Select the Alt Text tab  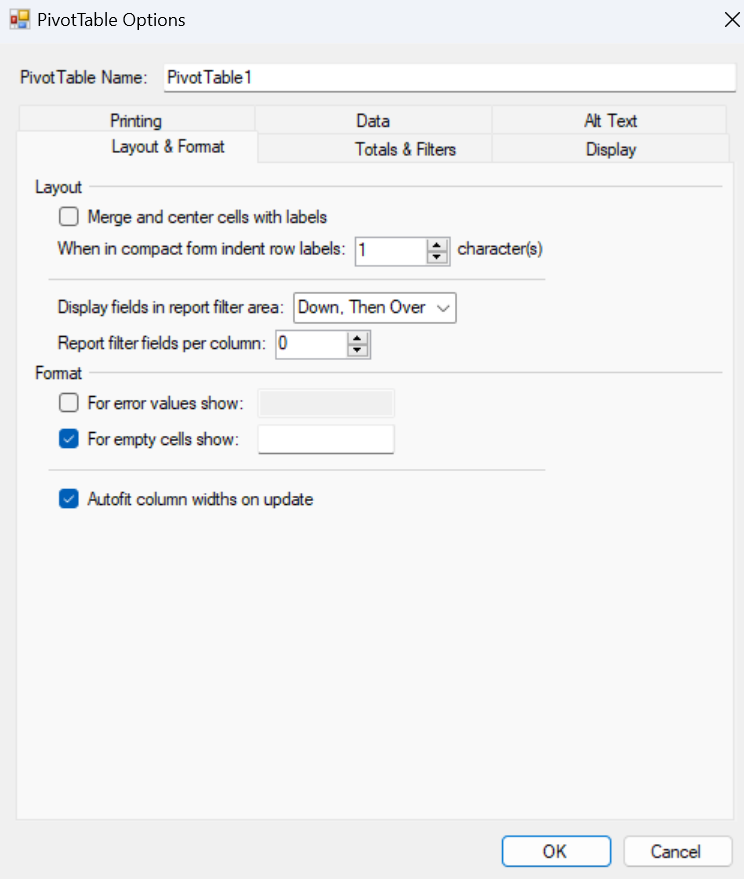point(610,121)
